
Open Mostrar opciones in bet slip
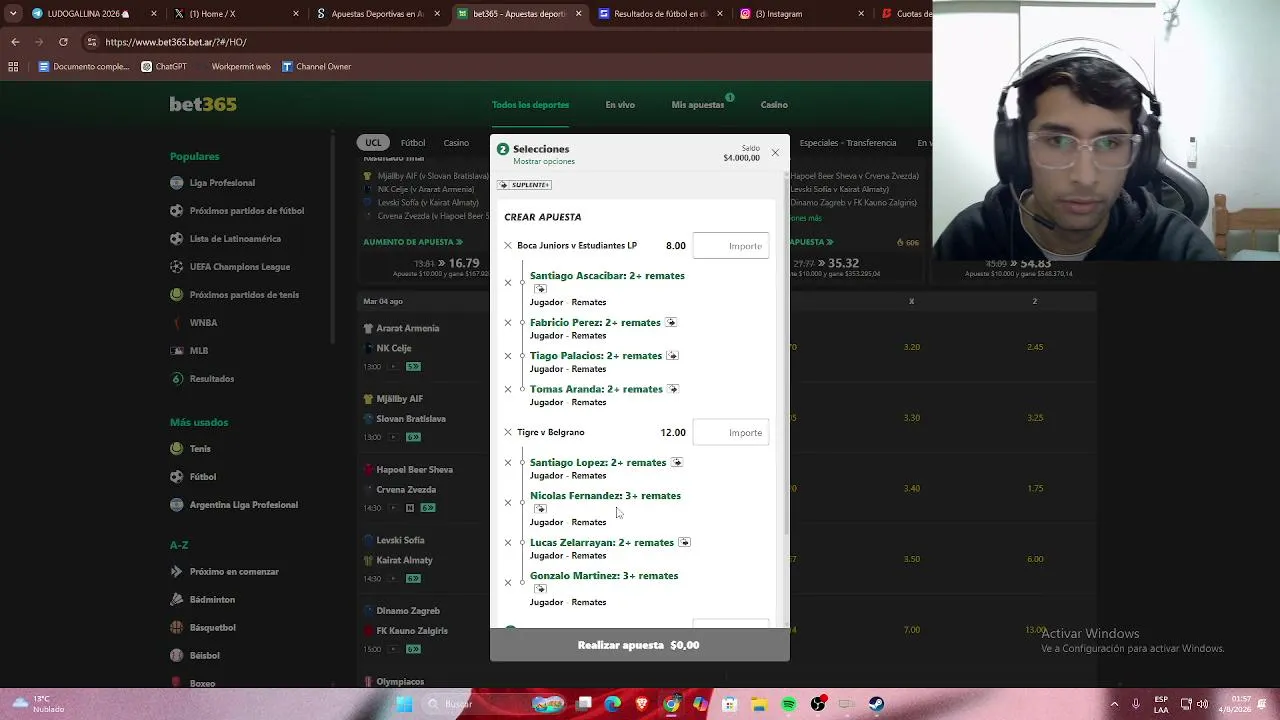[544, 161]
